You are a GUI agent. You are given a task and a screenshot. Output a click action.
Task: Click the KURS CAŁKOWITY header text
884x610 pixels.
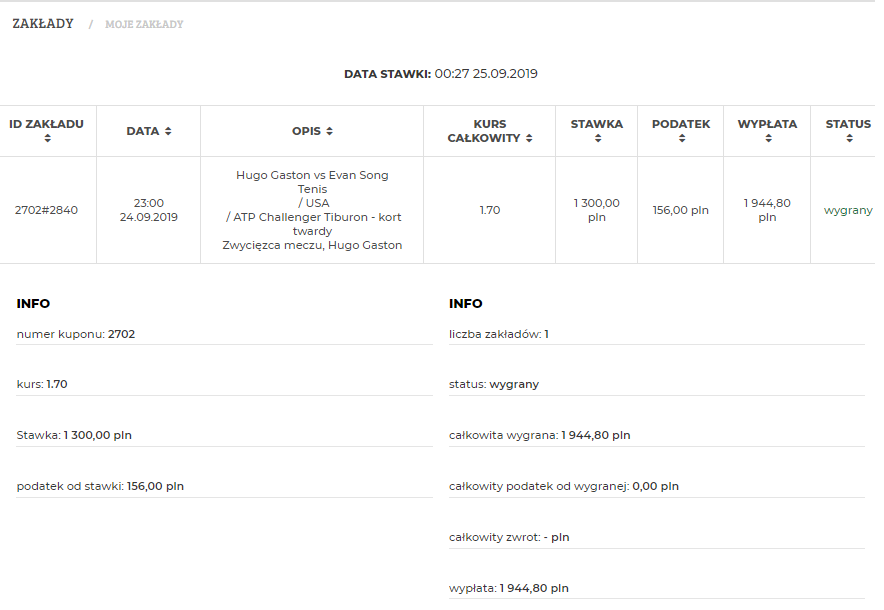(x=484, y=131)
